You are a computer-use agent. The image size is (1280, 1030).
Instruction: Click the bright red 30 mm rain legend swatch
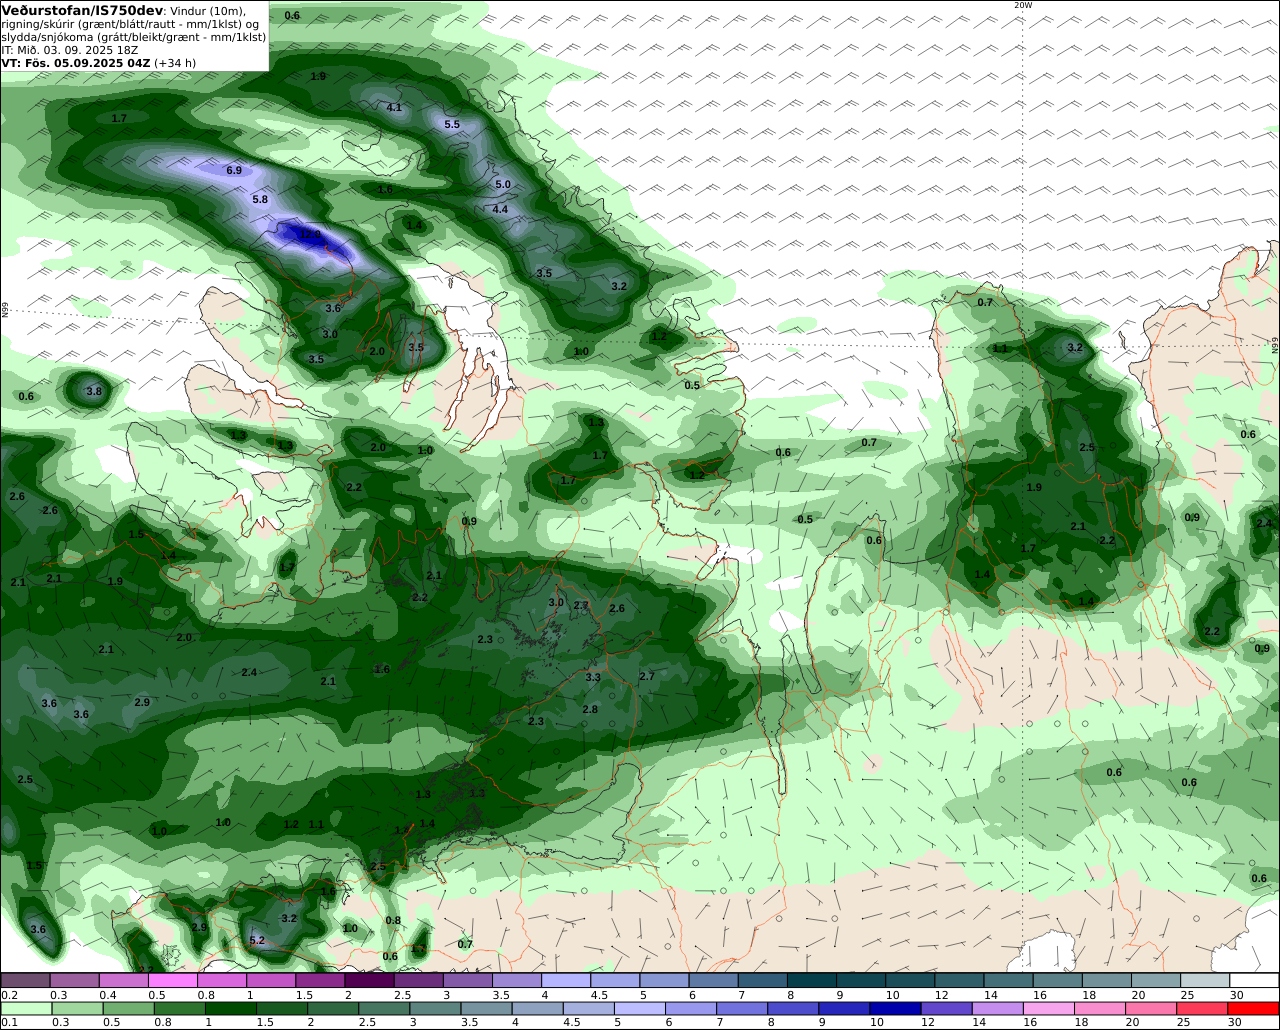(x=1254, y=1008)
